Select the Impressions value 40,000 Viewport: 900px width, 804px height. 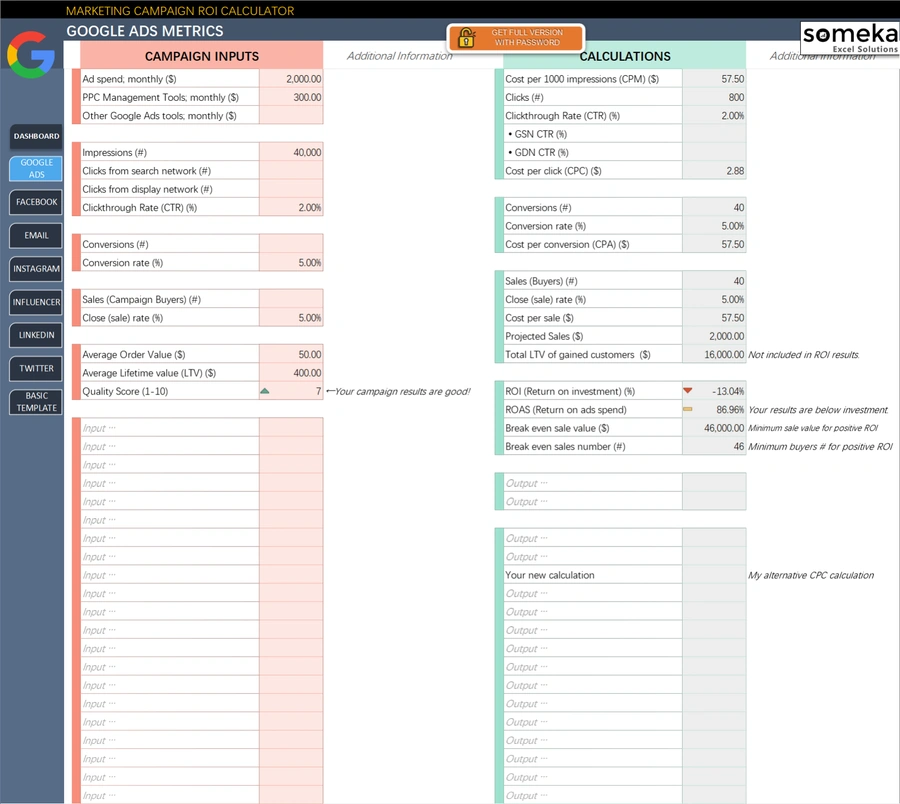[x=291, y=152]
